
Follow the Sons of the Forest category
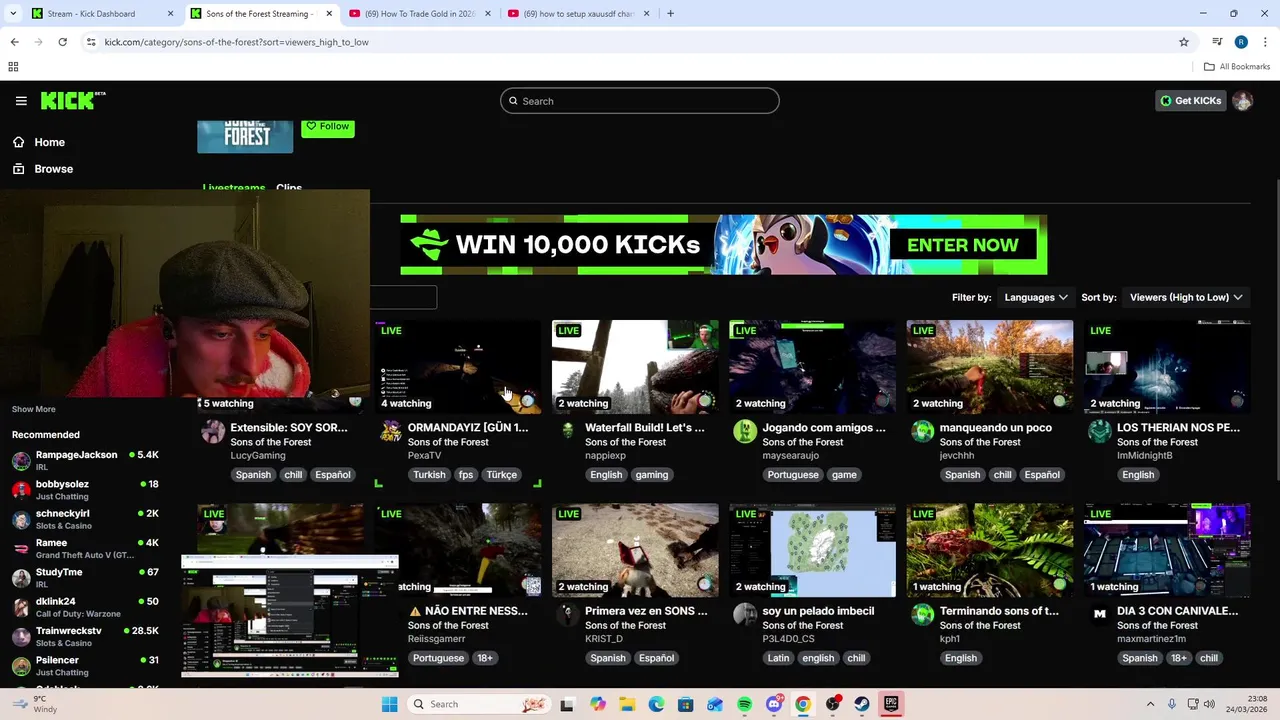pos(328,127)
